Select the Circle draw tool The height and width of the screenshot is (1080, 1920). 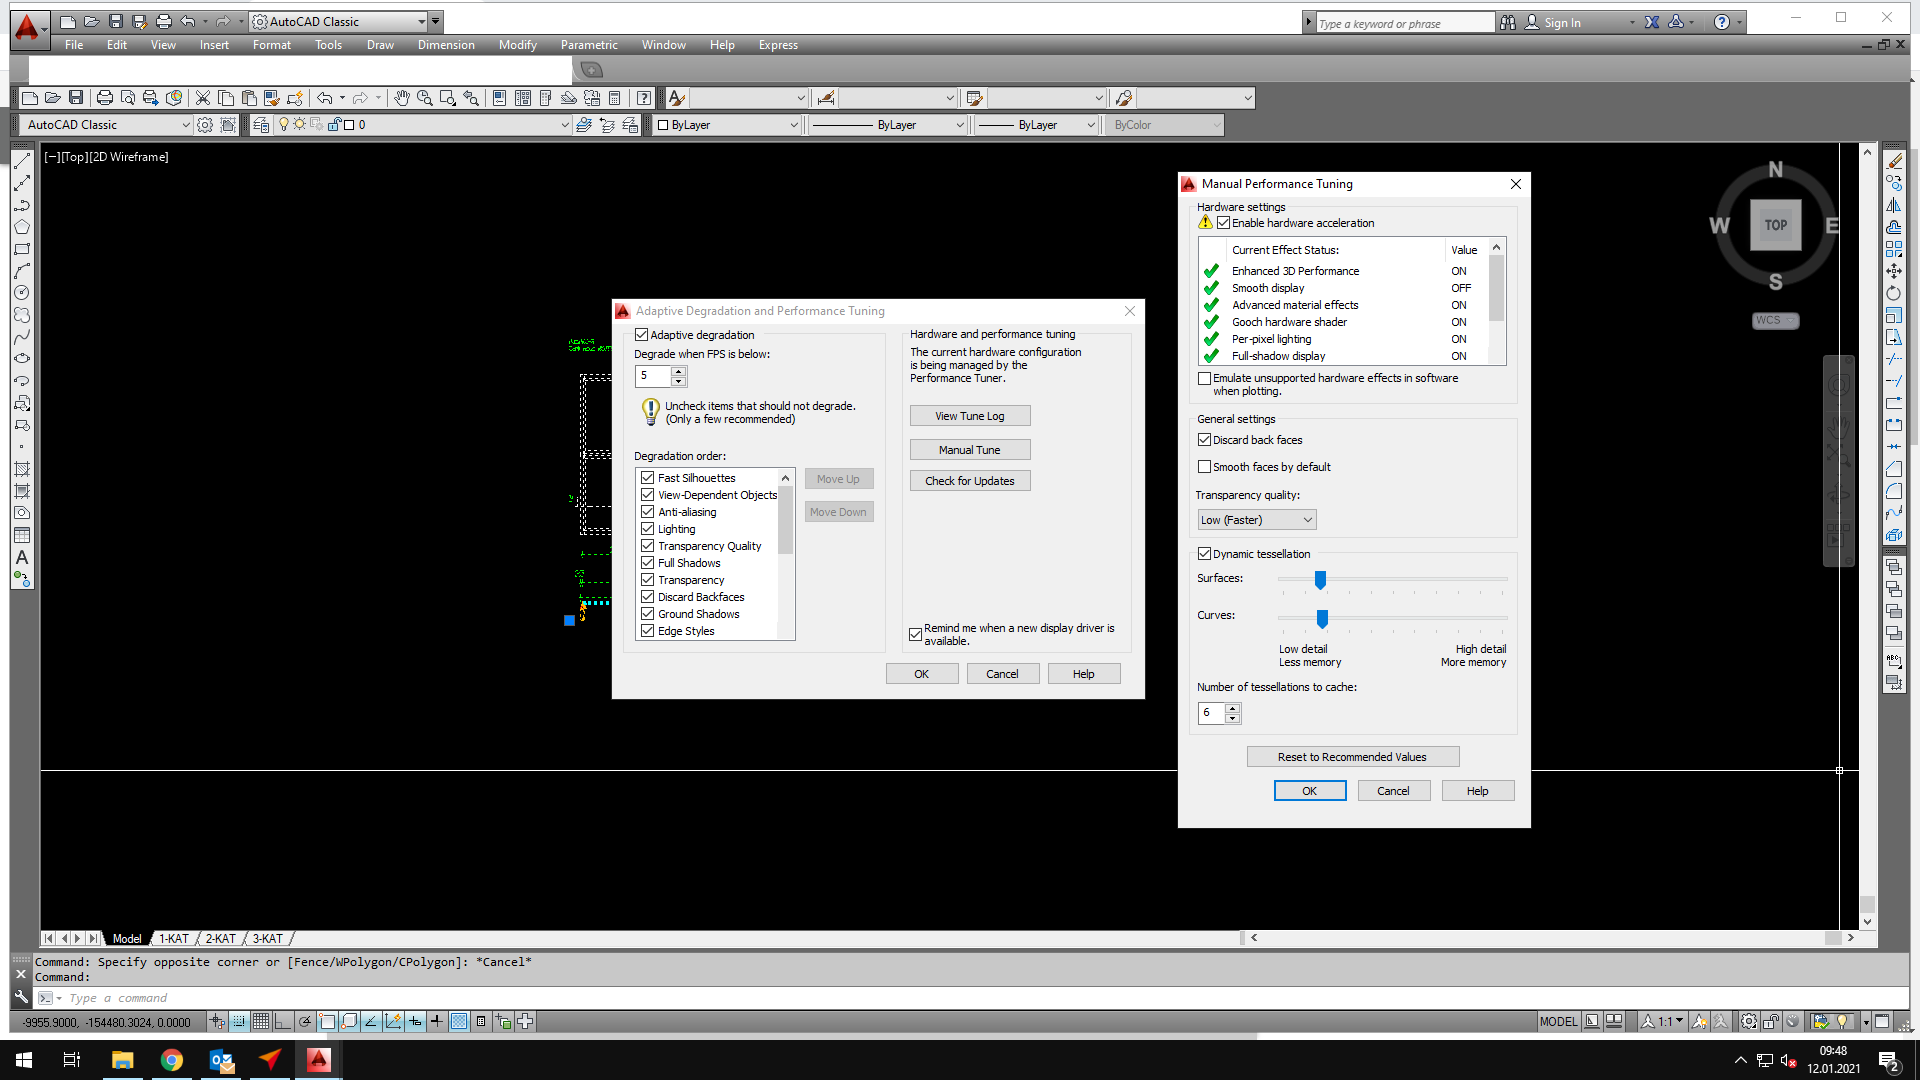click(x=21, y=293)
